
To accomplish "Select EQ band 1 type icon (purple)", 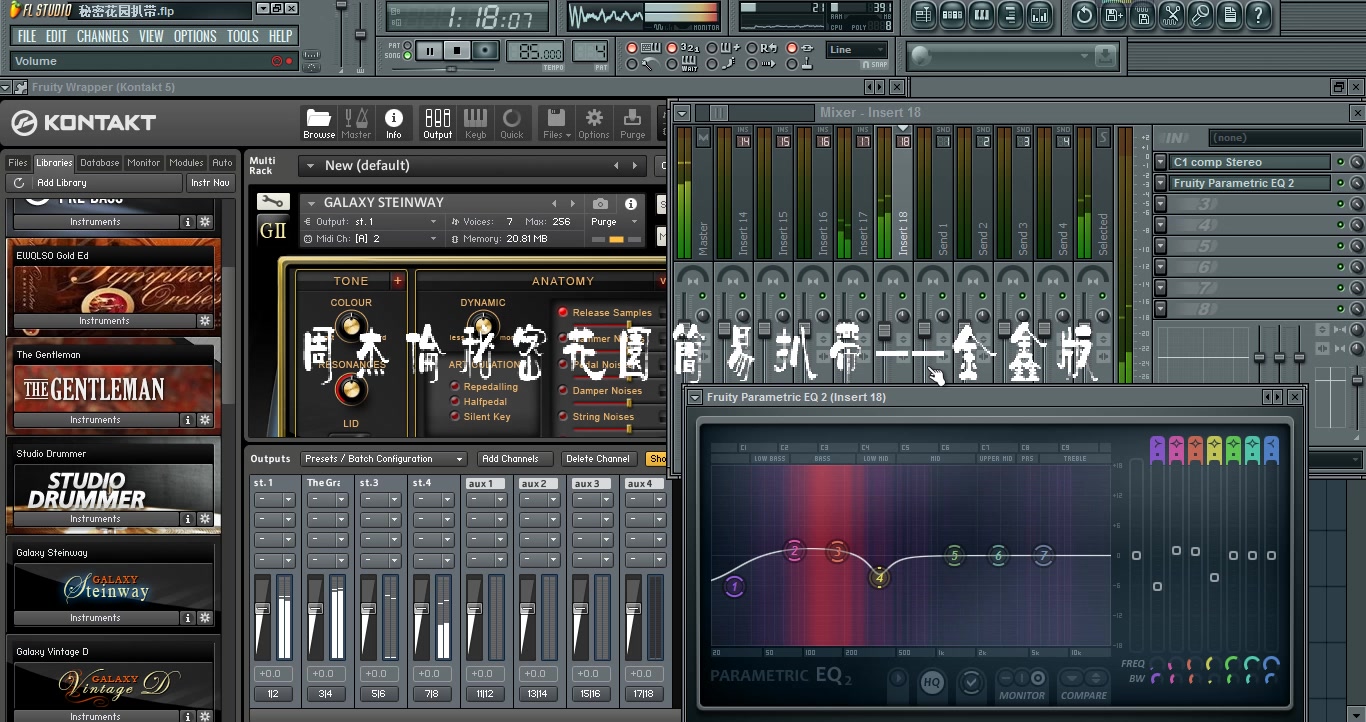I will pyautogui.click(x=1157, y=449).
